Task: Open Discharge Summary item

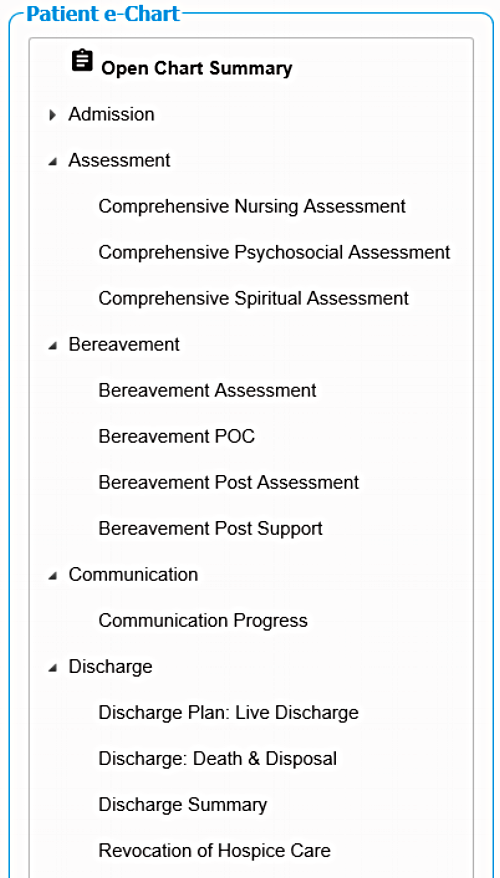Action: click(183, 805)
